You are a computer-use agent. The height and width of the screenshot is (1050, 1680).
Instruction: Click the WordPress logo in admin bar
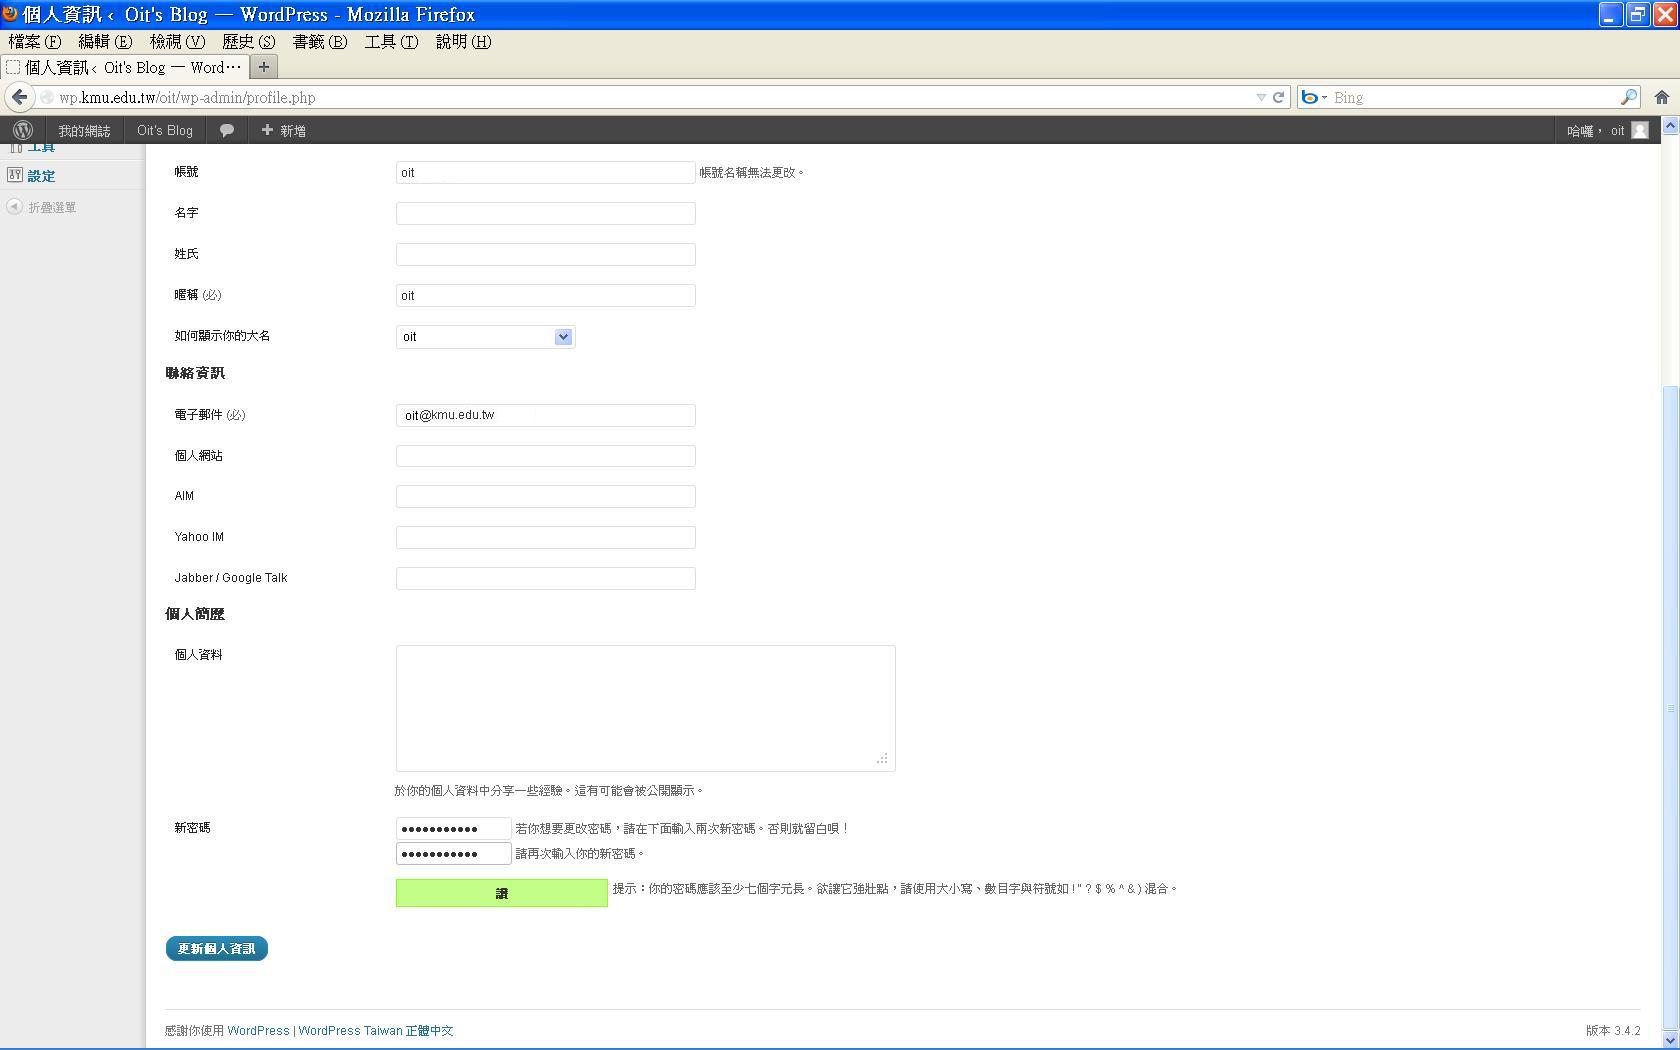[x=22, y=130]
